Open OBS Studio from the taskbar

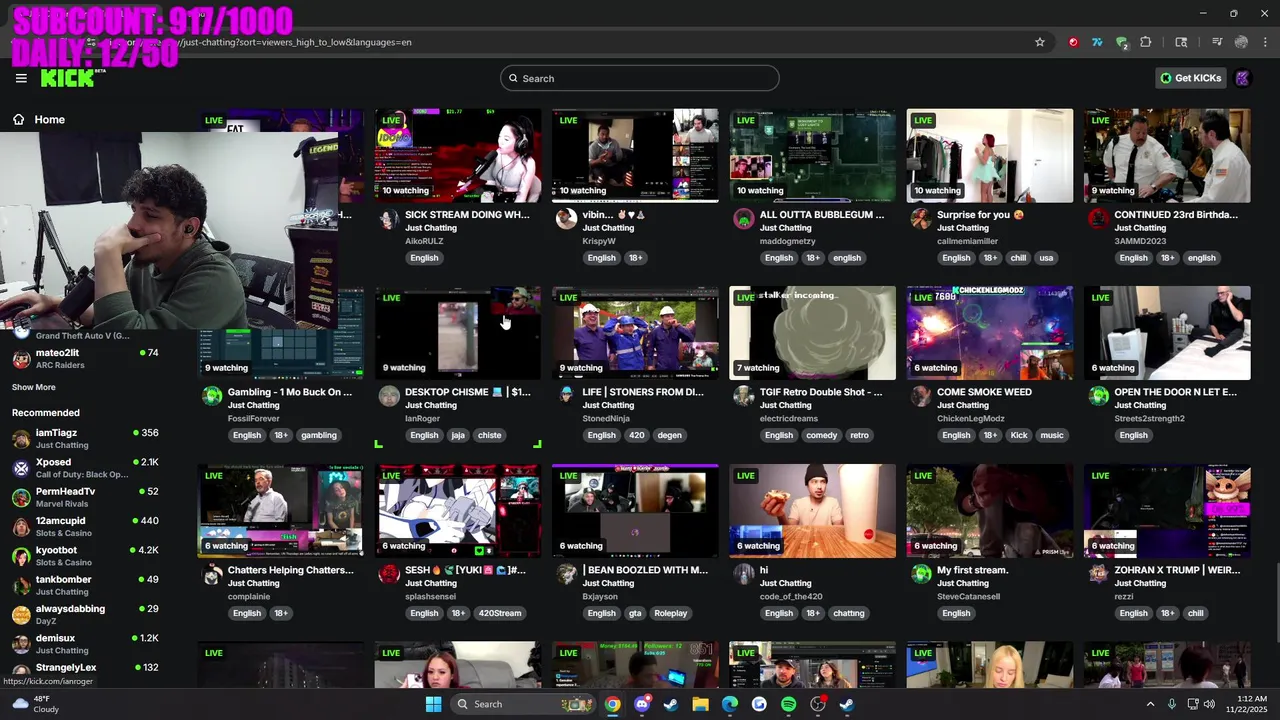point(818,704)
